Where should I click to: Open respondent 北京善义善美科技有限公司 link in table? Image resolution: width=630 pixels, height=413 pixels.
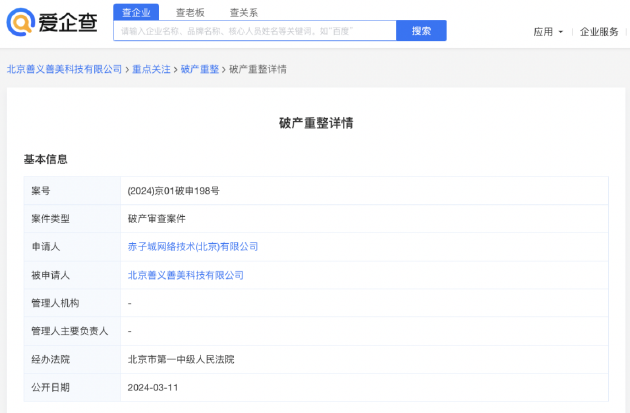tap(186, 275)
